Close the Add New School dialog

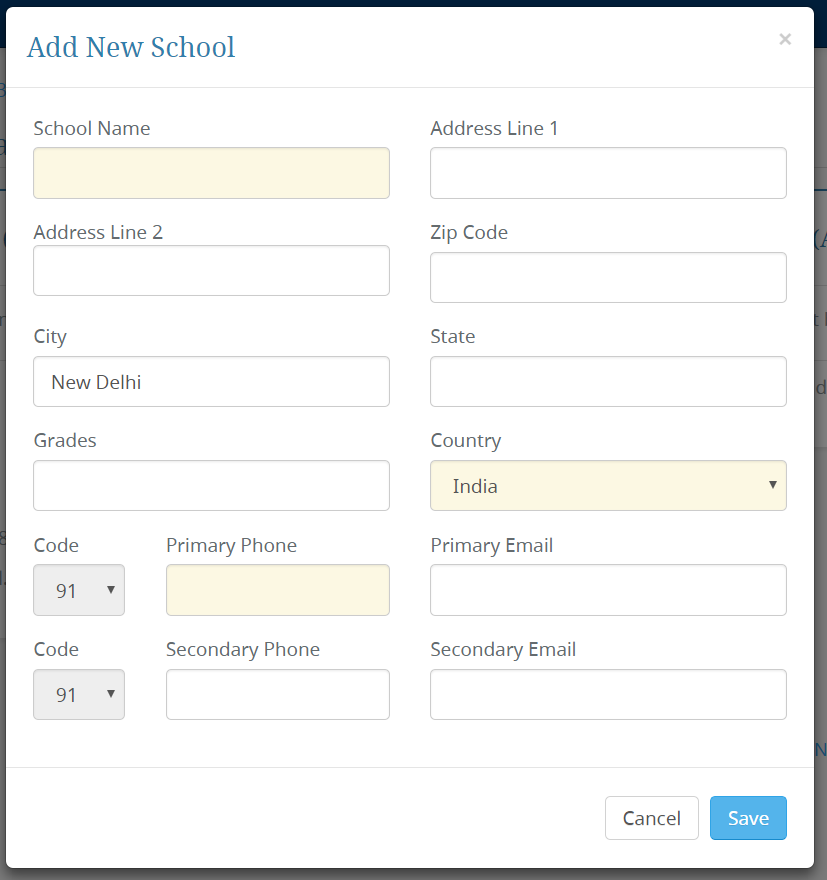point(785,39)
